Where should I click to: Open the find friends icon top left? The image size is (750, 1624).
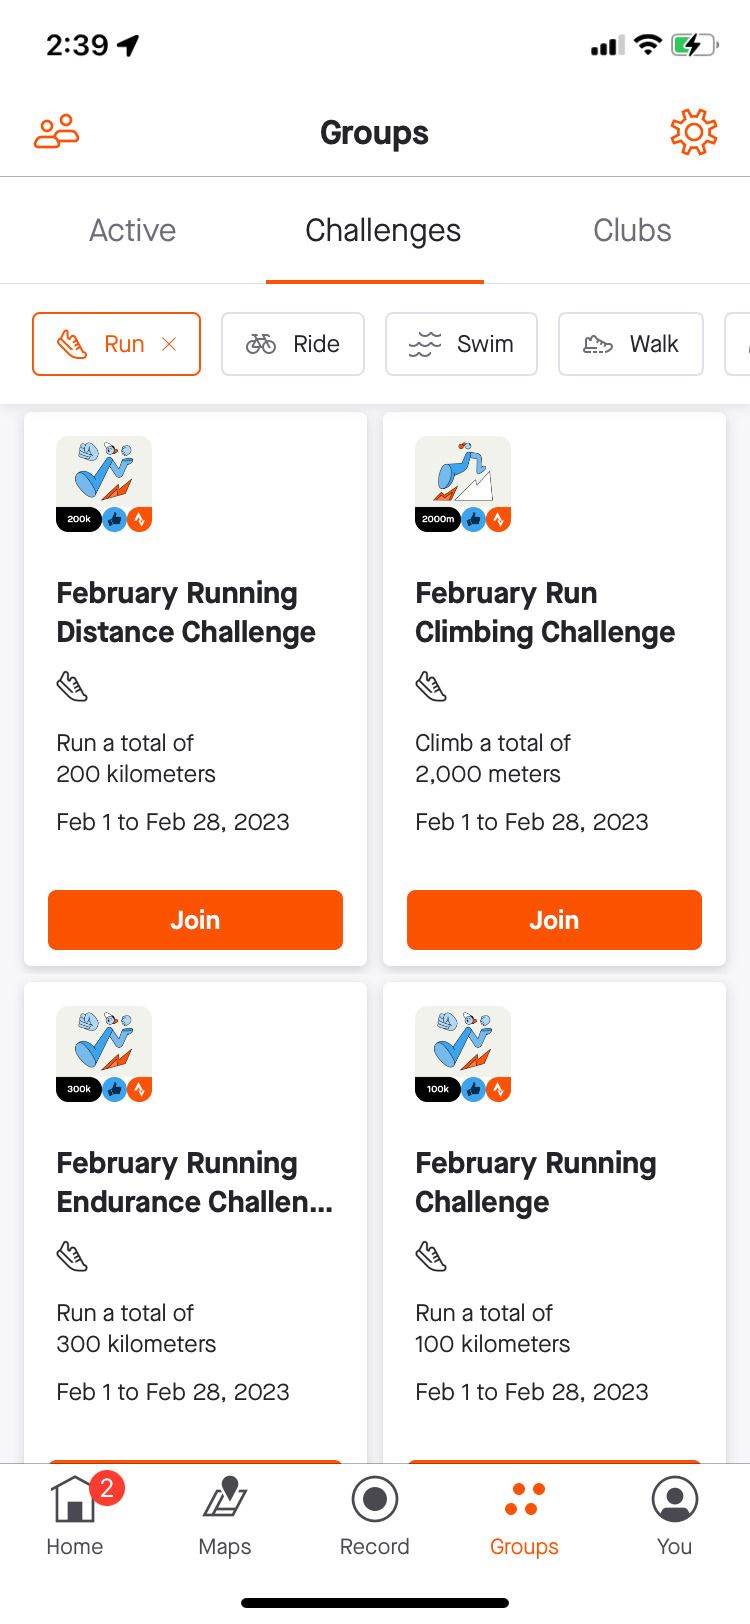pyautogui.click(x=57, y=130)
